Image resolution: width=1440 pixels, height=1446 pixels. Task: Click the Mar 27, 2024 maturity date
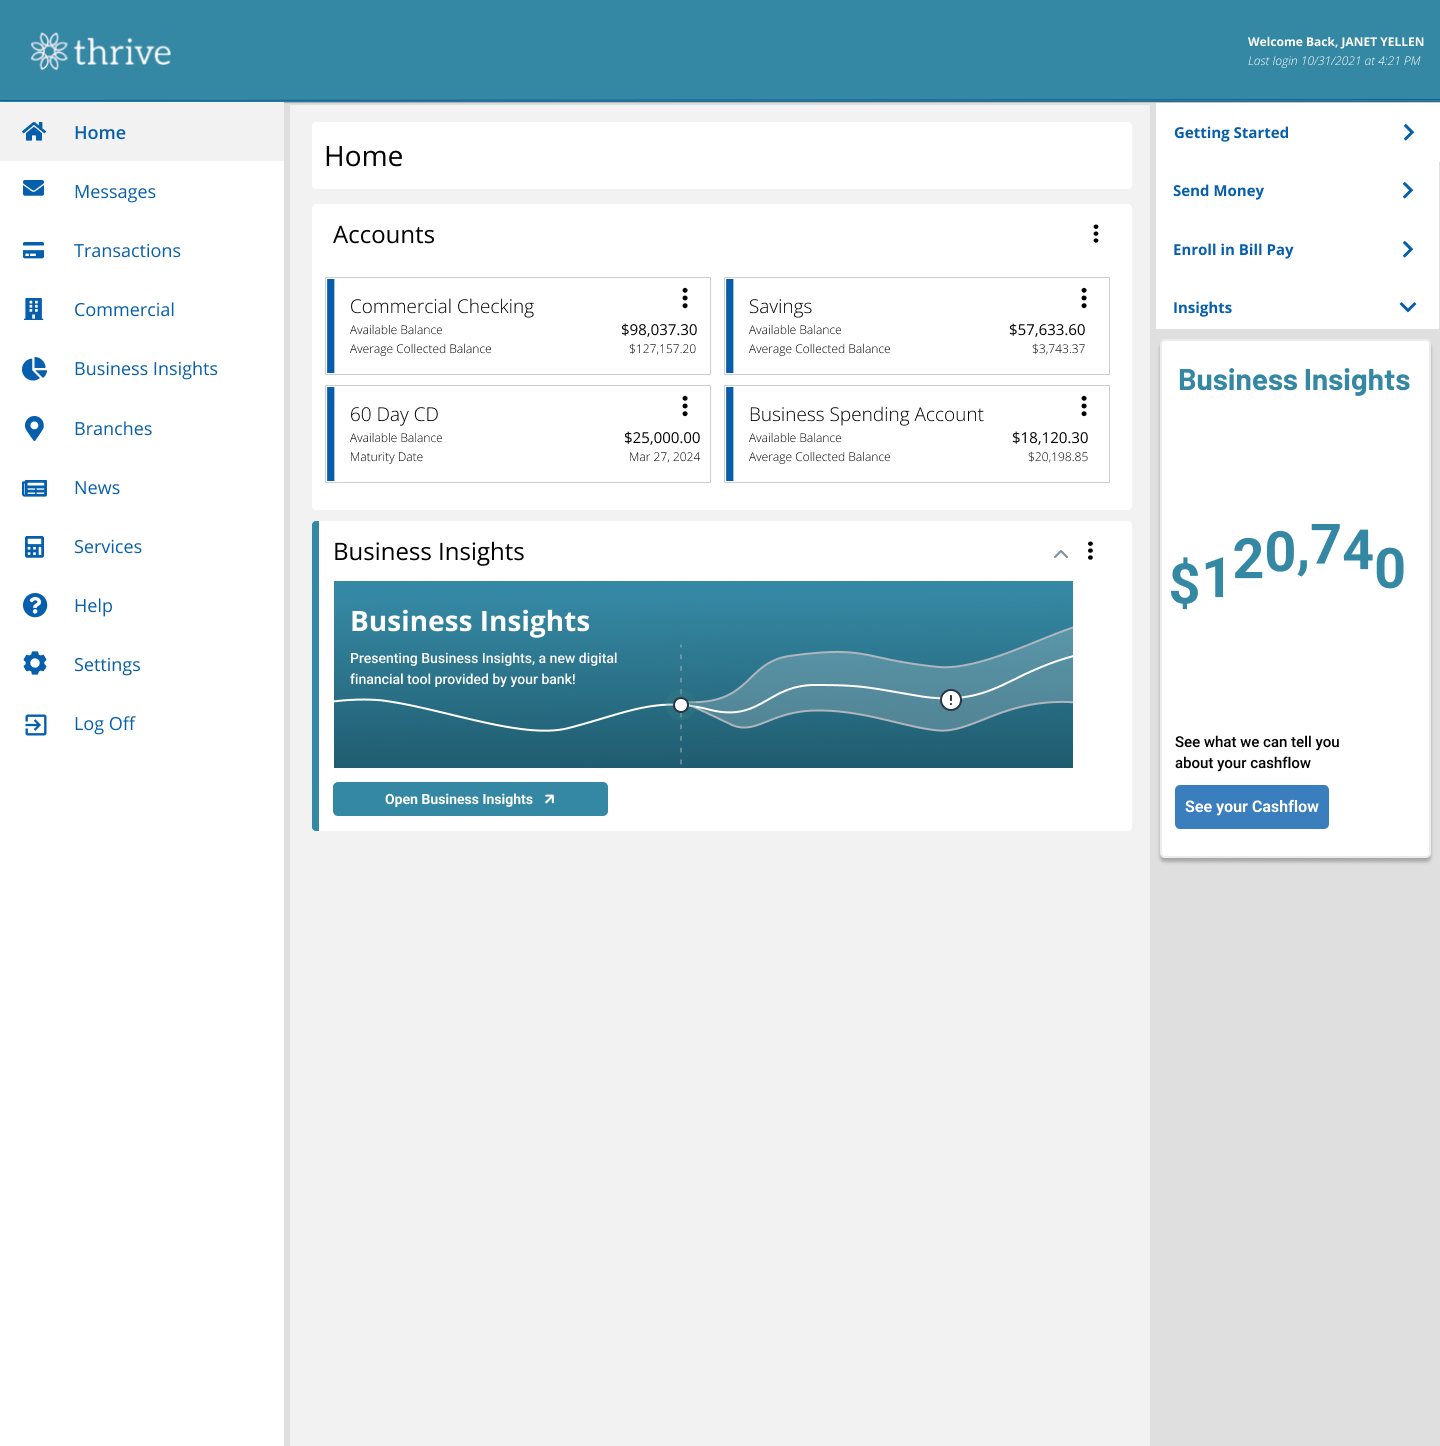665,457
